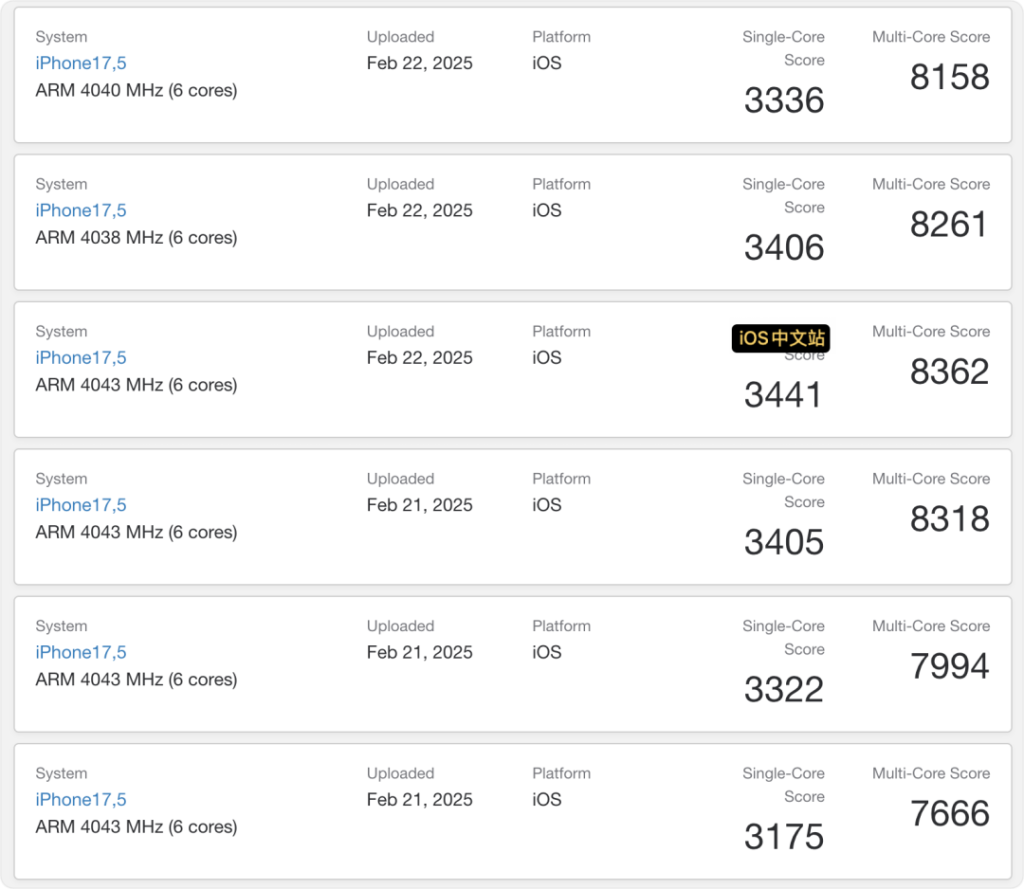The height and width of the screenshot is (889, 1024).
Task: Click the ARM 4038 MHz (6 cores) text
Action: coord(136,238)
